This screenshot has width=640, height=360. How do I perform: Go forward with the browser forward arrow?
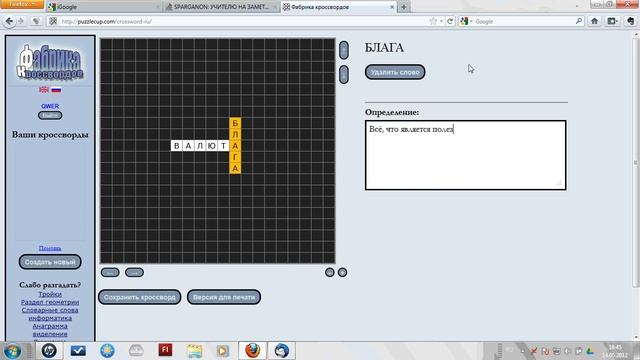pyautogui.click(x=21, y=21)
